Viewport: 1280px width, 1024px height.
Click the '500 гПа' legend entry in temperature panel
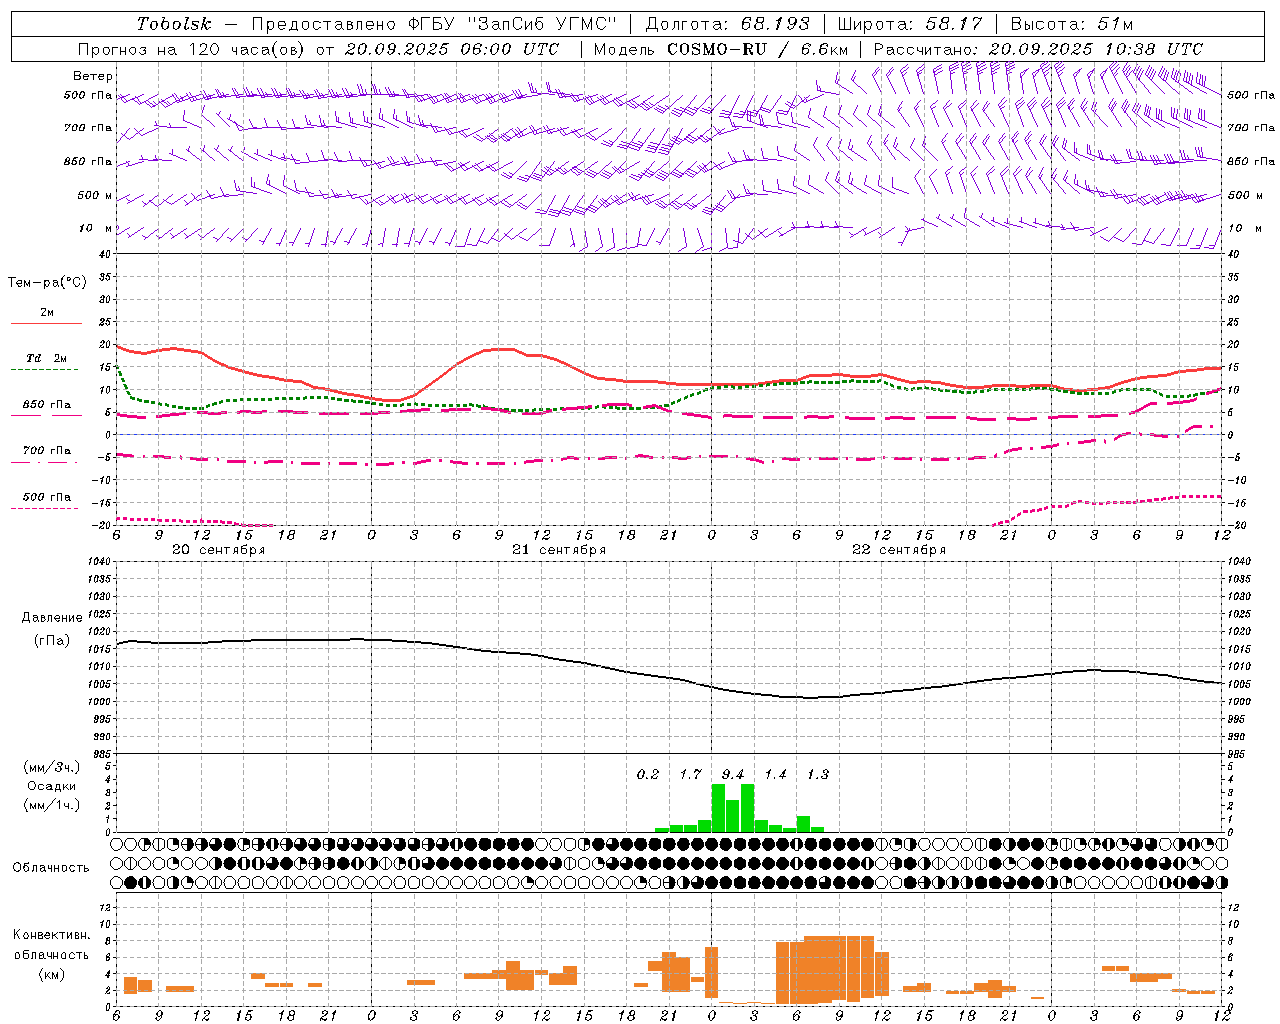46,496
